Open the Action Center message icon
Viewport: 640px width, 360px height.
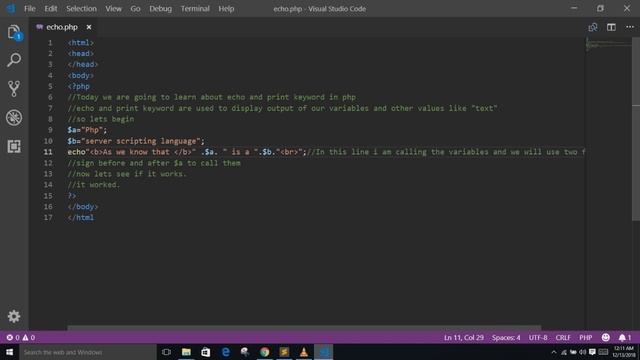(592, 352)
